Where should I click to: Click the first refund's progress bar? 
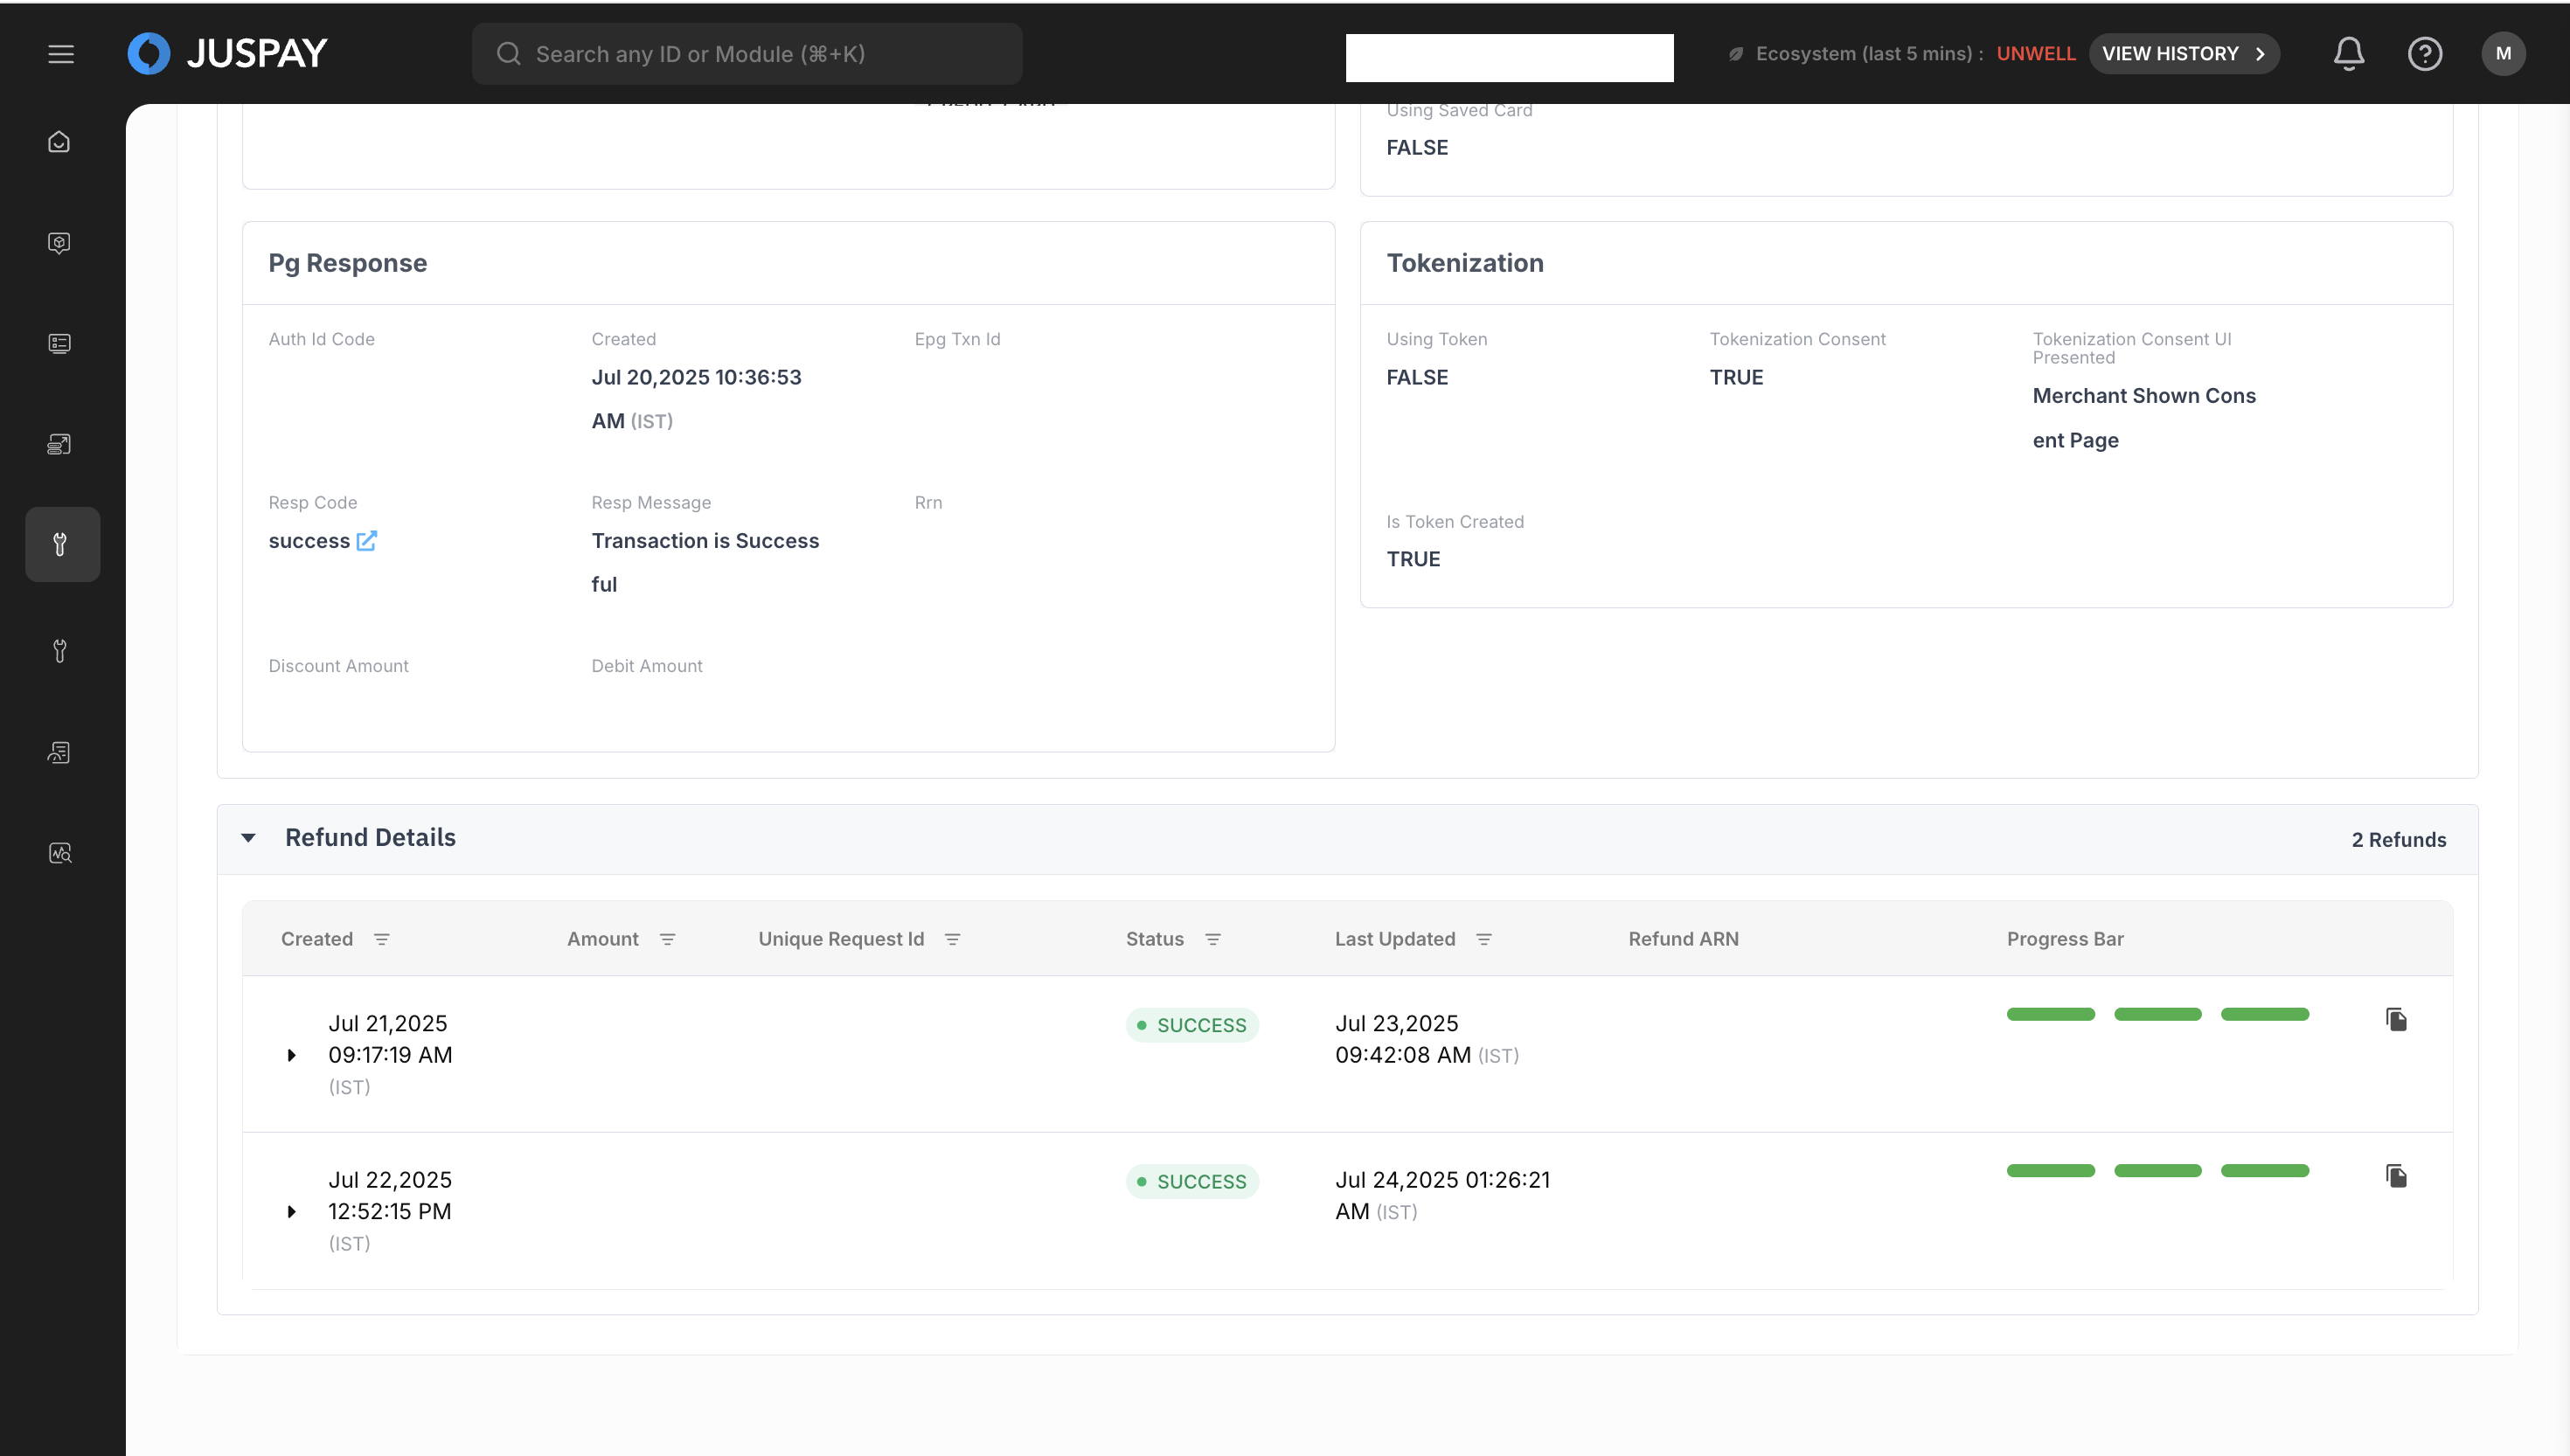2157,1014
